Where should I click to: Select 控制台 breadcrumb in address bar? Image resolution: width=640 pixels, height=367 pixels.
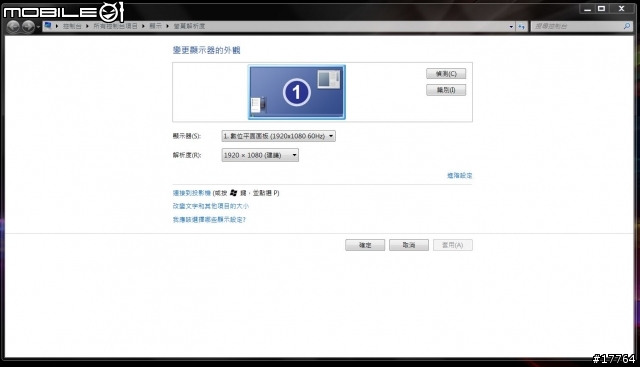(72, 26)
